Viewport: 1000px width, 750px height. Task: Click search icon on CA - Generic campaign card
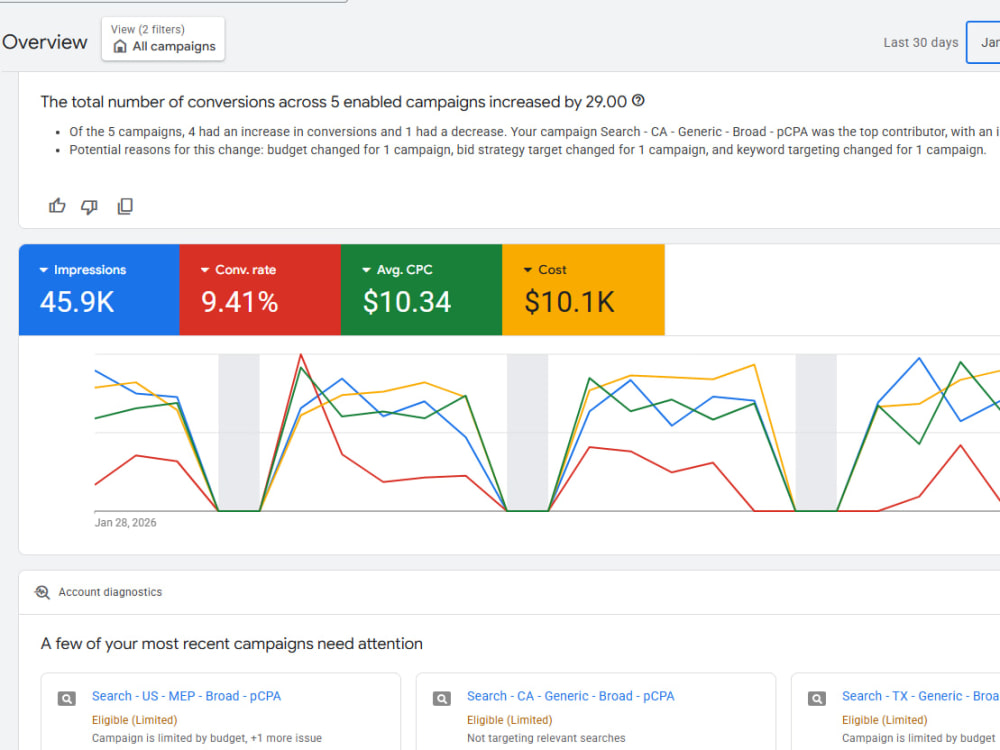coord(441,698)
